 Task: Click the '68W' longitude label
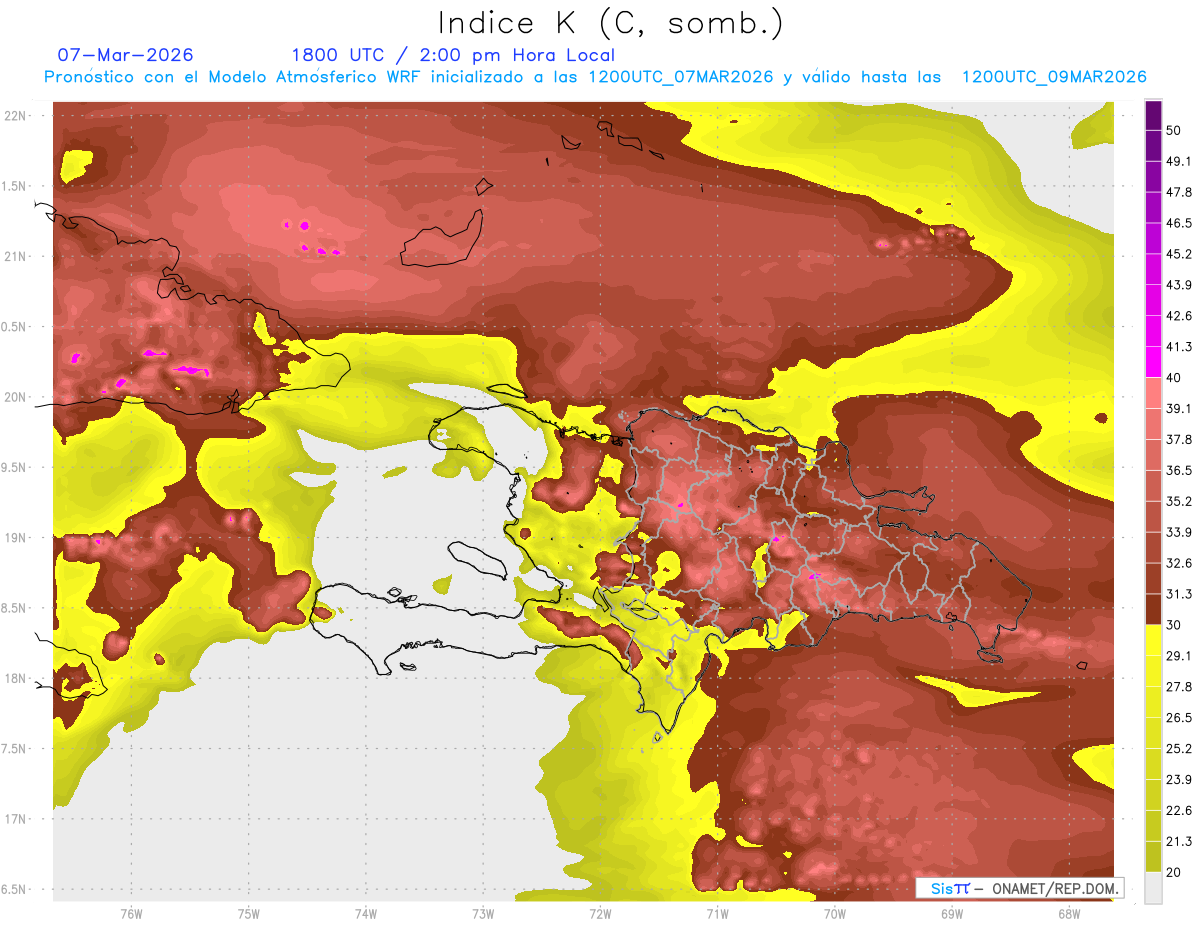tap(1069, 914)
